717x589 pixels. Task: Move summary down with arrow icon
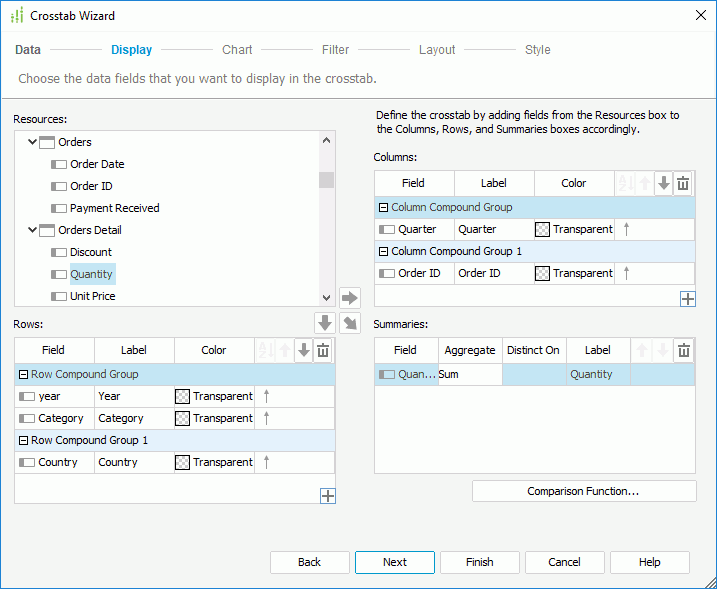point(662,350)
